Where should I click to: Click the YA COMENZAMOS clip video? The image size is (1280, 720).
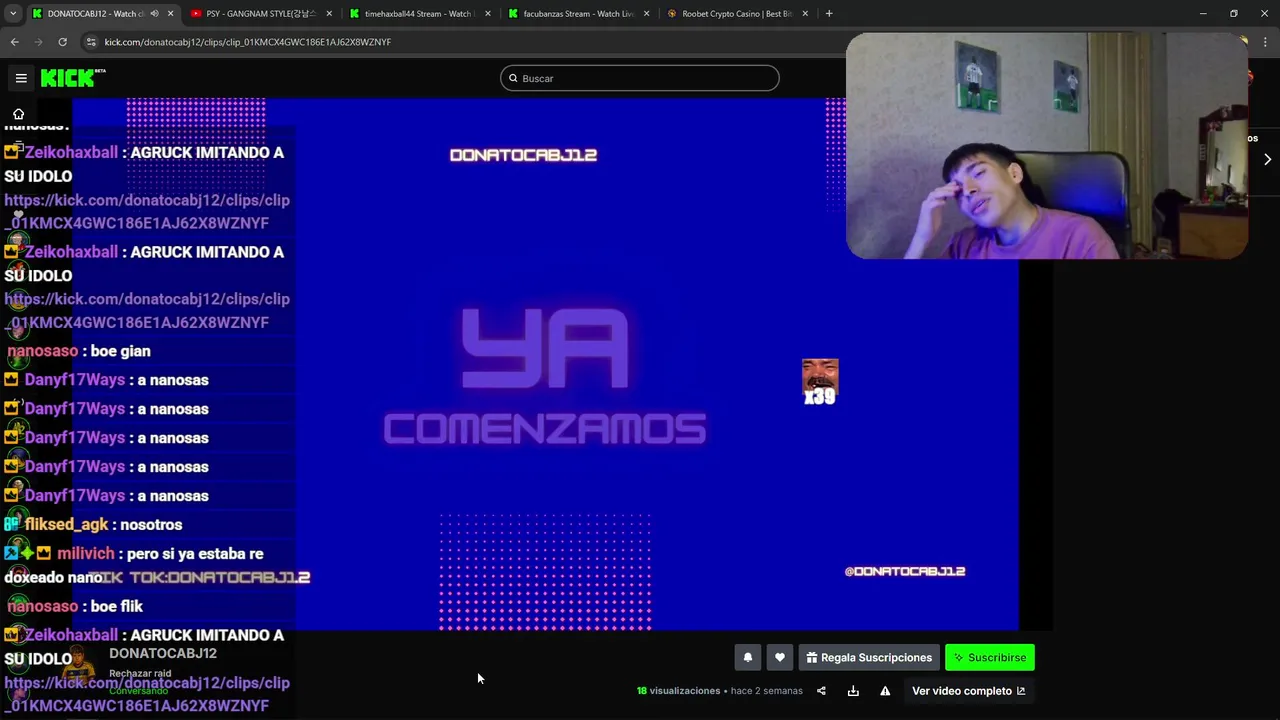point(545,365)
